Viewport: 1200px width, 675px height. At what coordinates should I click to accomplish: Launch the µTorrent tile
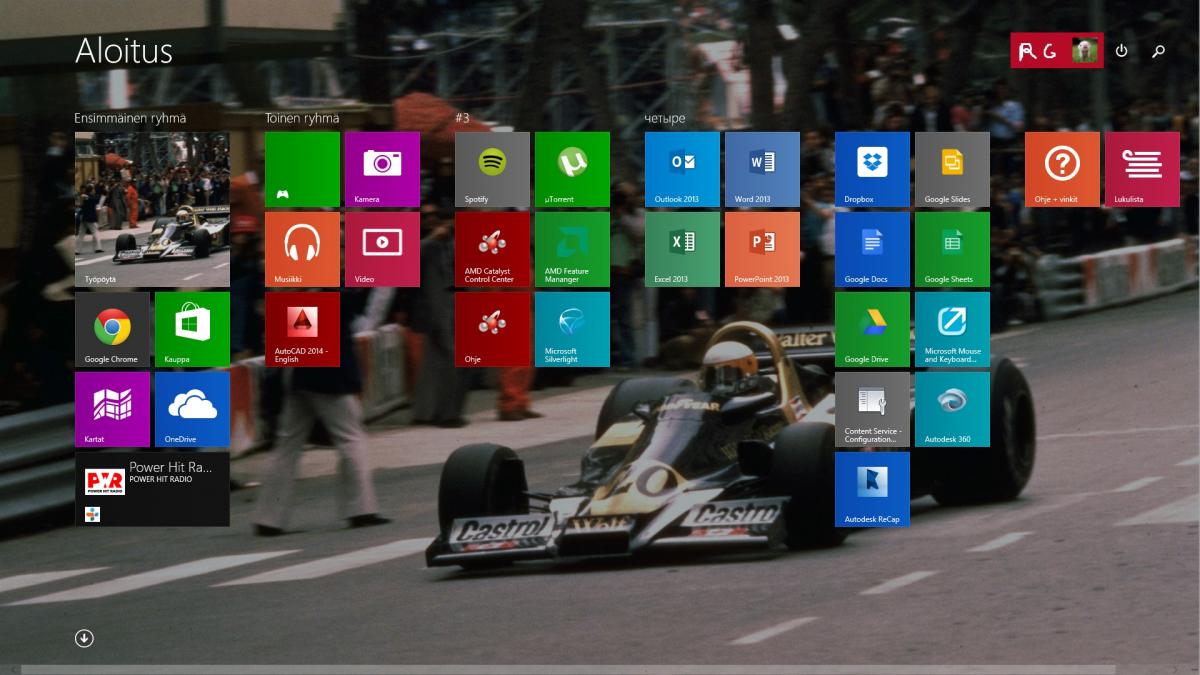coord(572,169)
